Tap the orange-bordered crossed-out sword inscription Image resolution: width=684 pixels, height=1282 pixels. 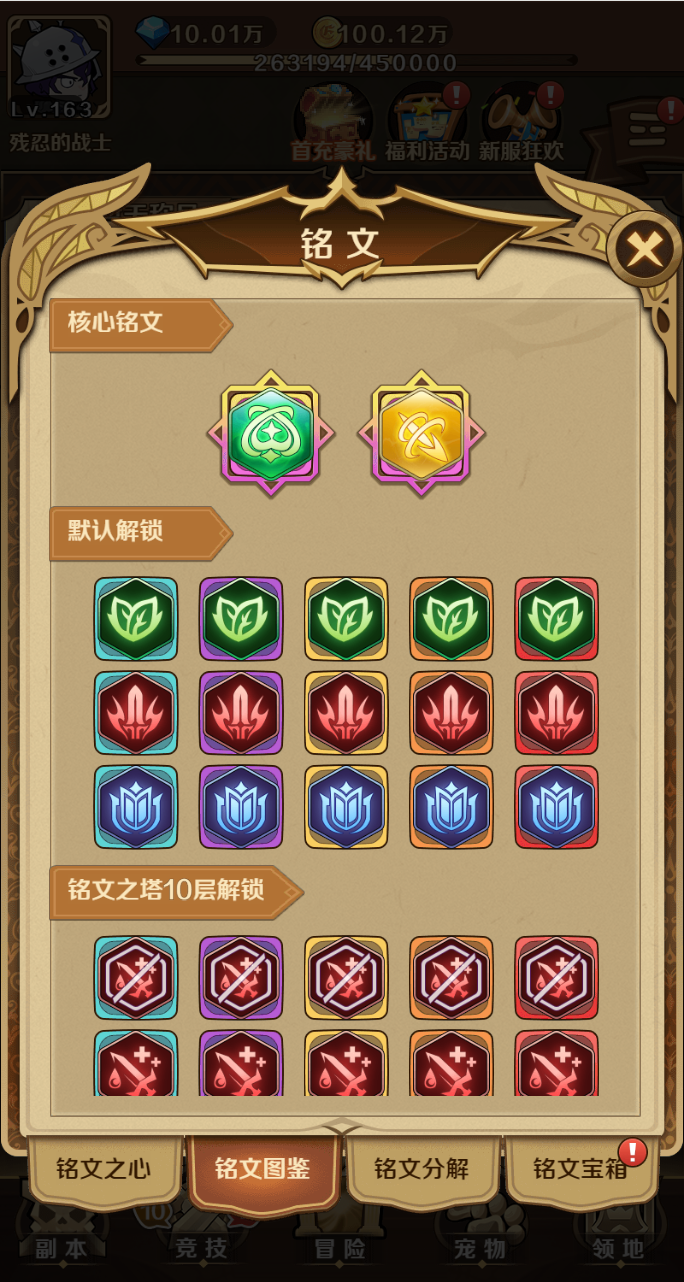(x=451, y=978)
